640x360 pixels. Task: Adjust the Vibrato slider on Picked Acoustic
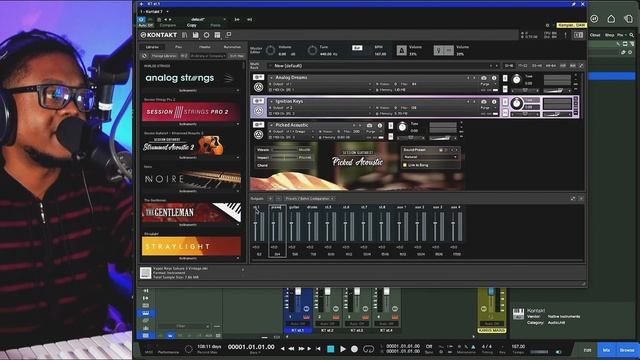pyautogui.click(x=284, y=150)
